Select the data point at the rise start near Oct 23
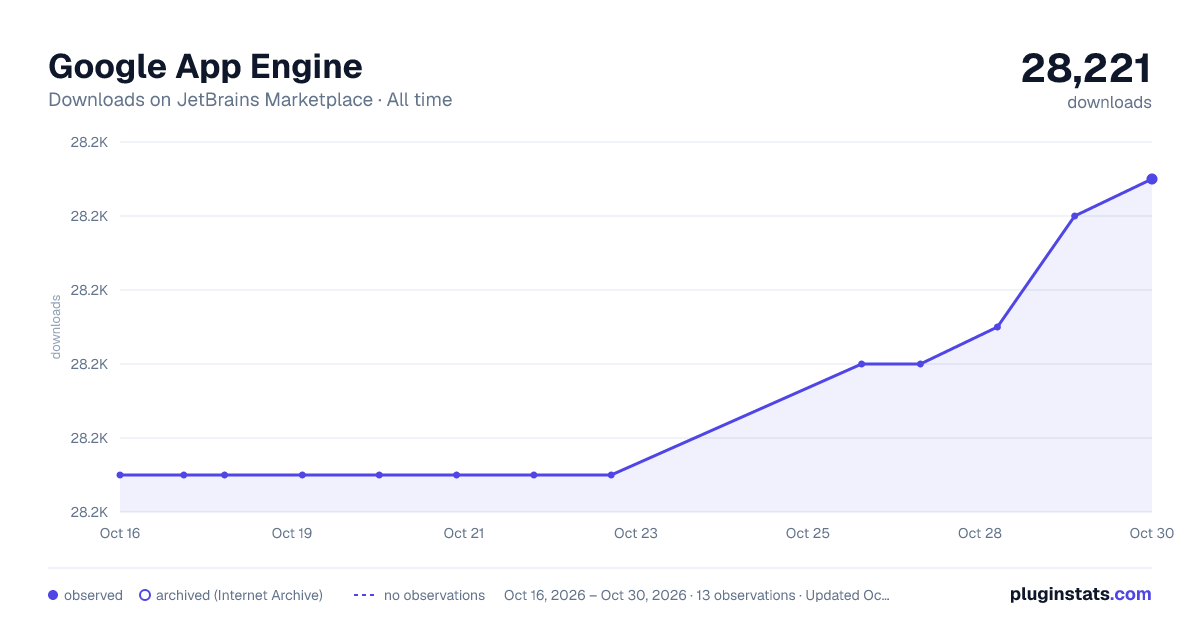1200x630 pixels. (611, 475)
